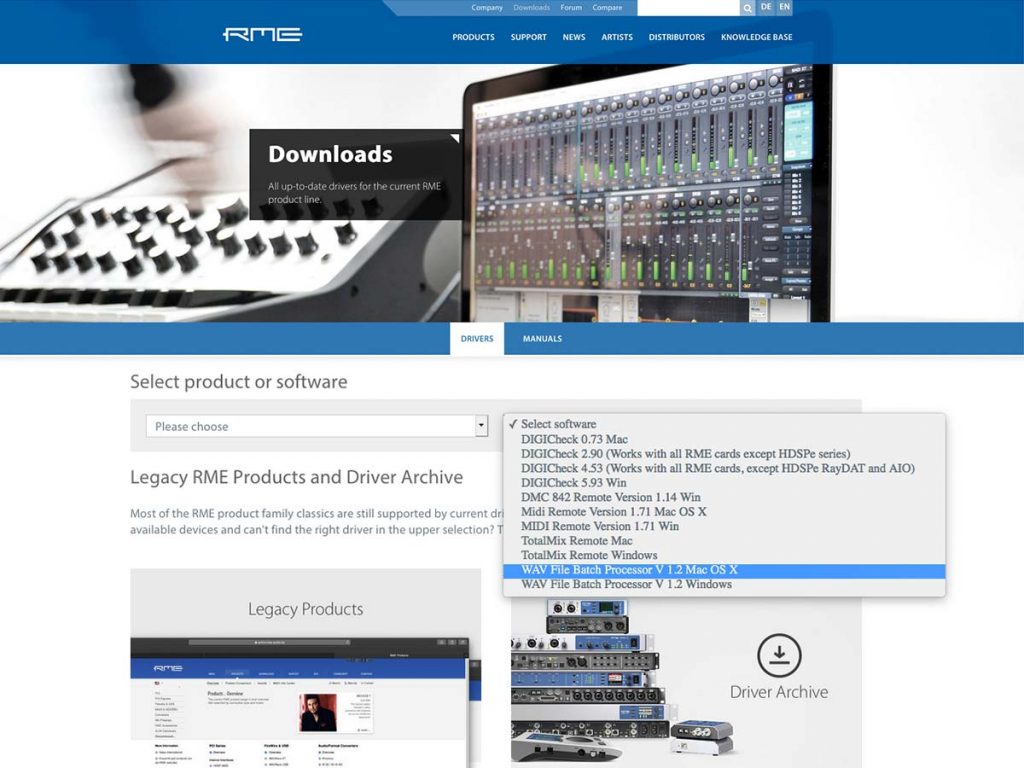The height and width of the screenshot is (768, 1024).
Task: Visit the KNOWLEDGE BASE section
Action: [x=756, y=37]
